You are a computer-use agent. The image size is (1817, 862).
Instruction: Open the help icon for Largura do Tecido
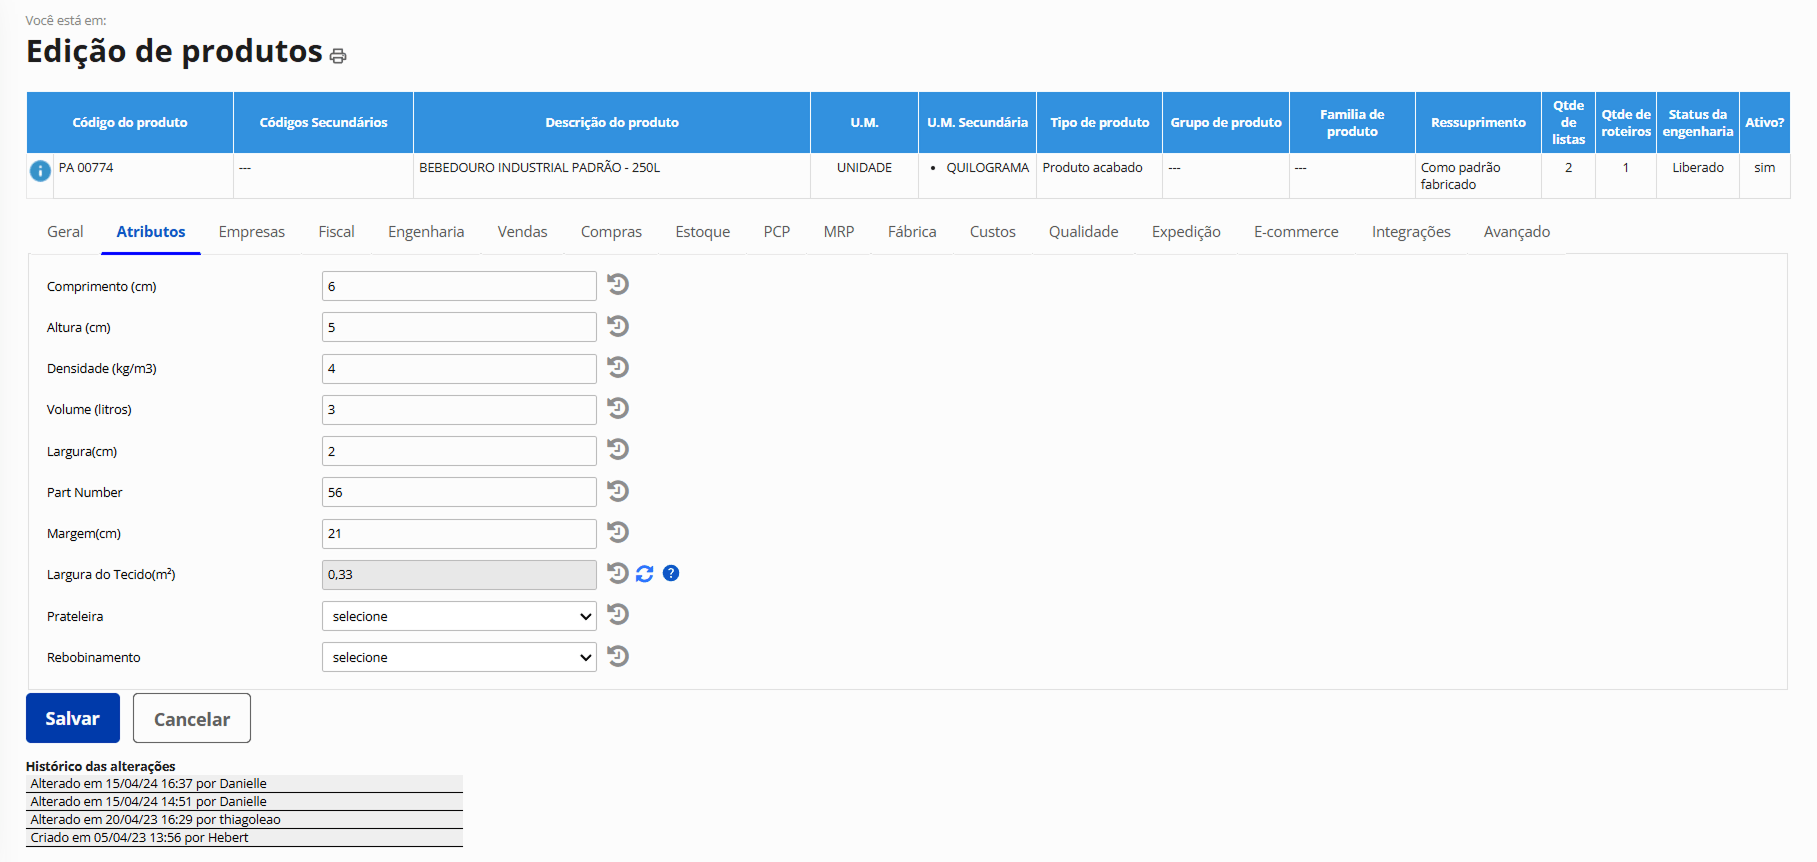[671, 573]
